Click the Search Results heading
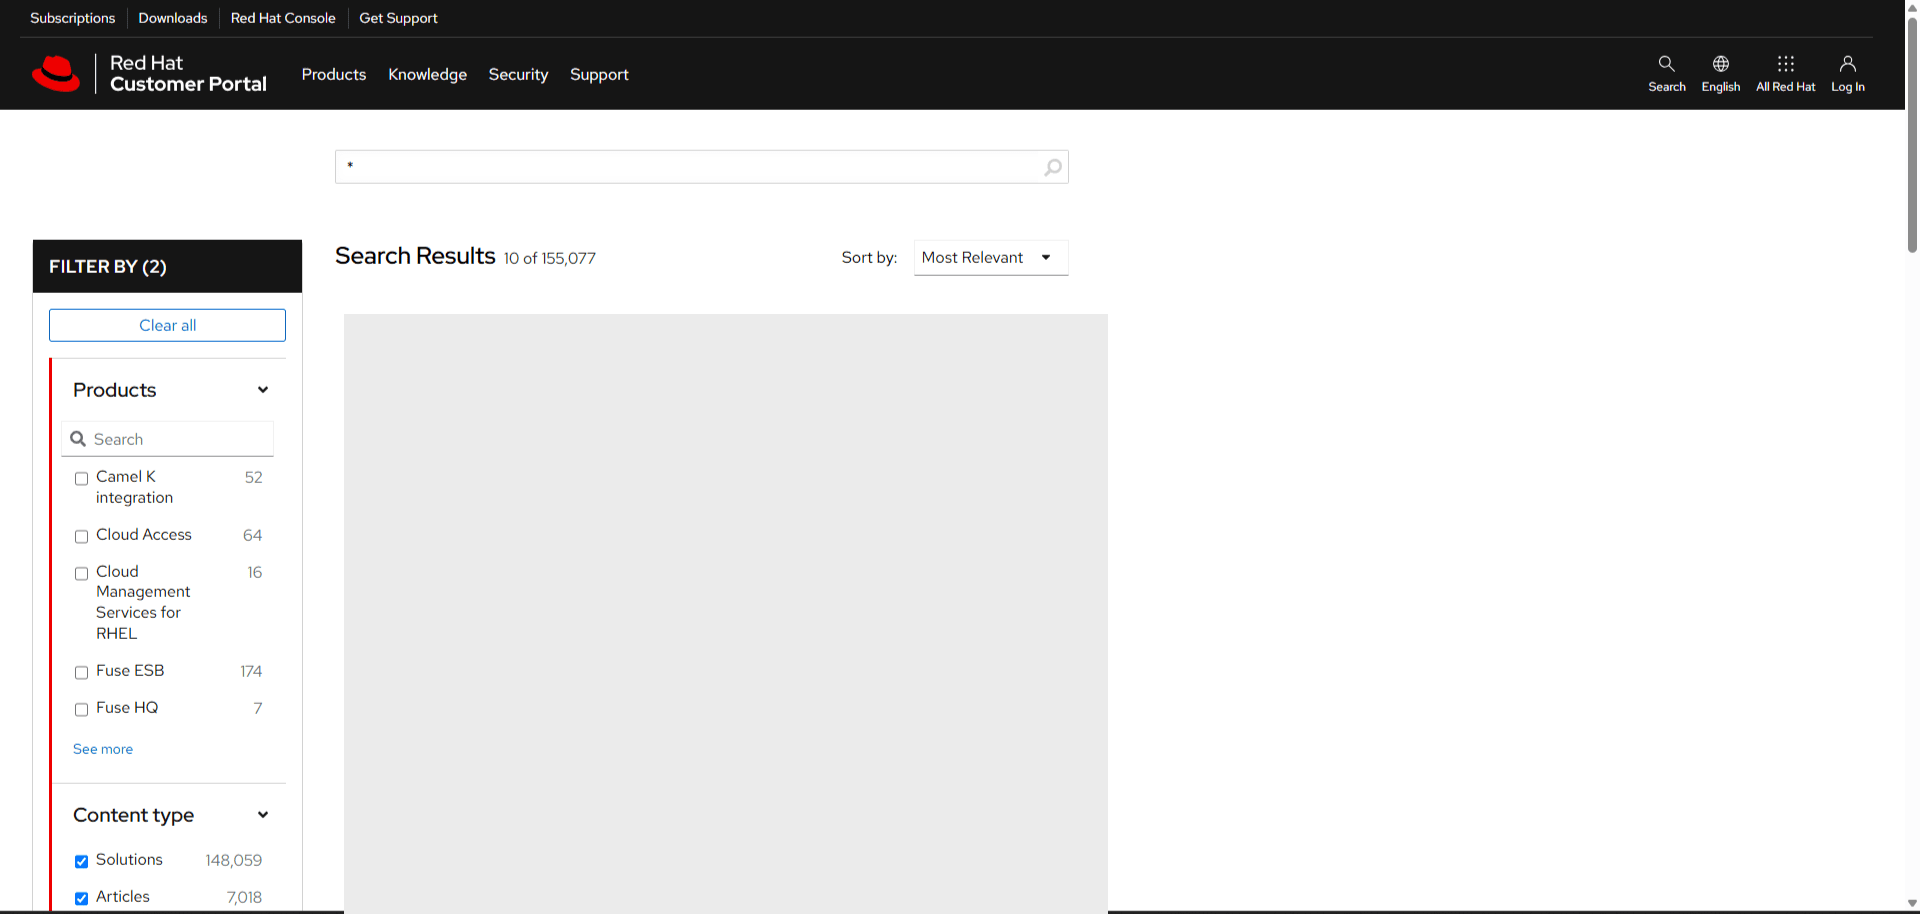This screenshot has width=1920, height=914. click(415, 256)
